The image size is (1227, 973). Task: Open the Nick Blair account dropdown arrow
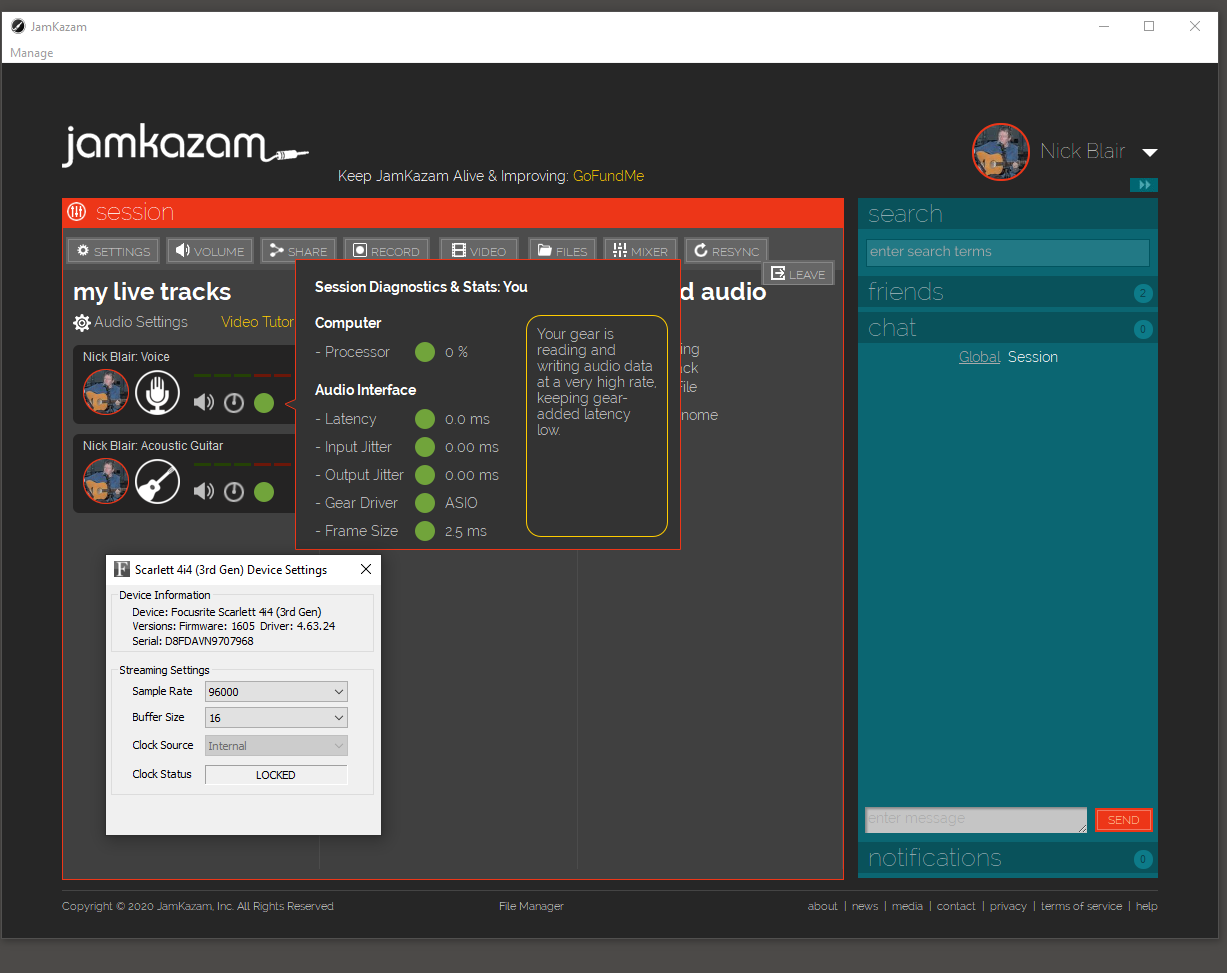(x=1150, y=152)
